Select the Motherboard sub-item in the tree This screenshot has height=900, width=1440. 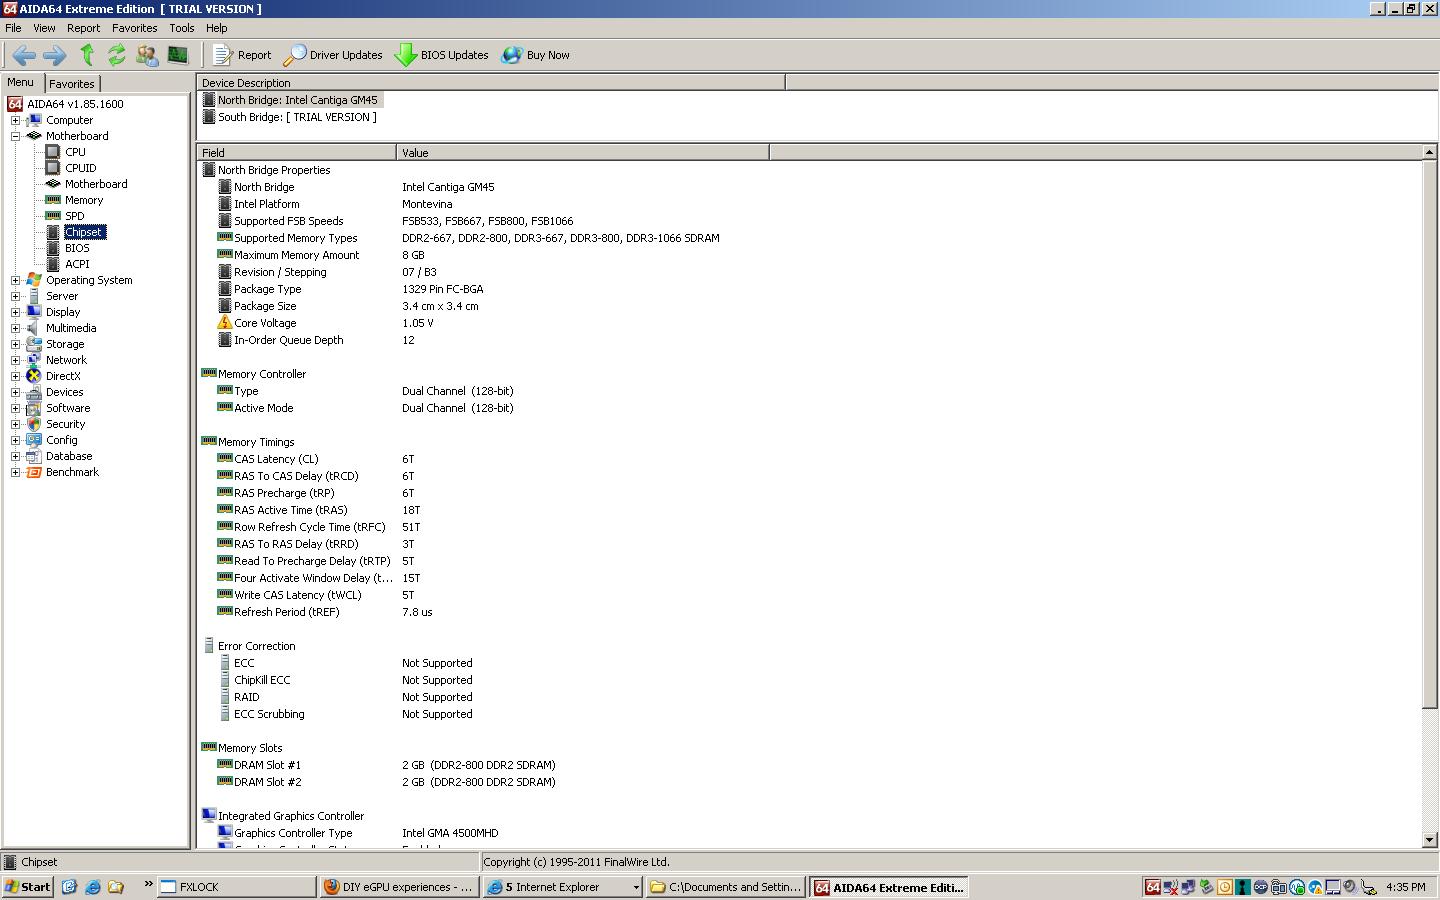click(96, 184)
